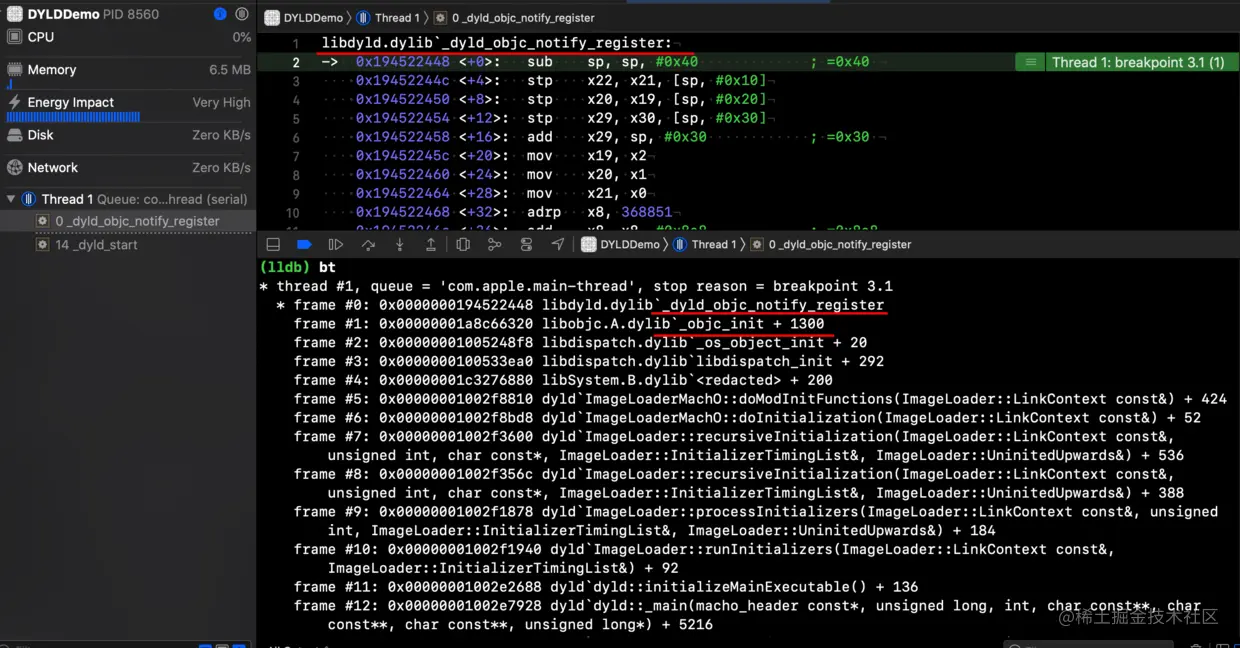Click frame #11 initializeMainExecutable line
This screenshot has height=648, width=1240.
tap(606, 587)
